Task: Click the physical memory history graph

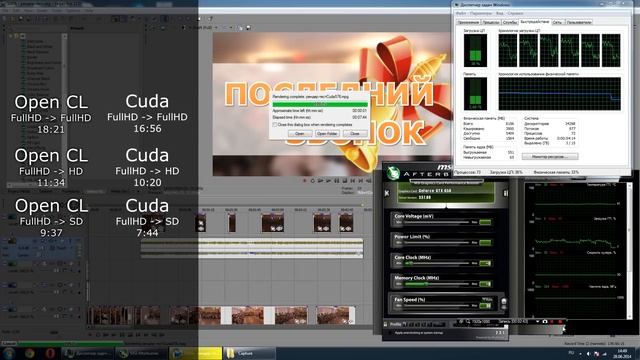Action: 560,94
